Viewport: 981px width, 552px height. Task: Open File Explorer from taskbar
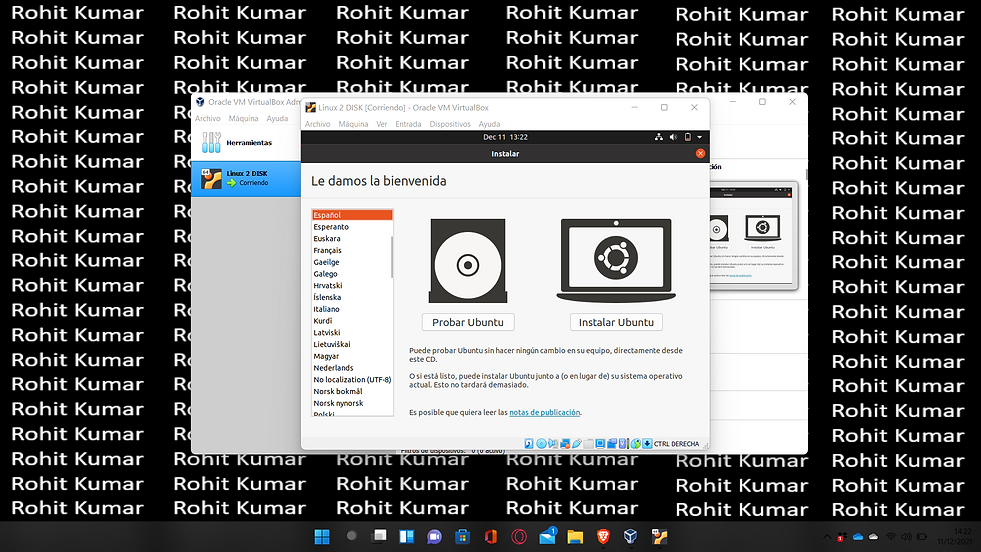(x=575, y=536)
